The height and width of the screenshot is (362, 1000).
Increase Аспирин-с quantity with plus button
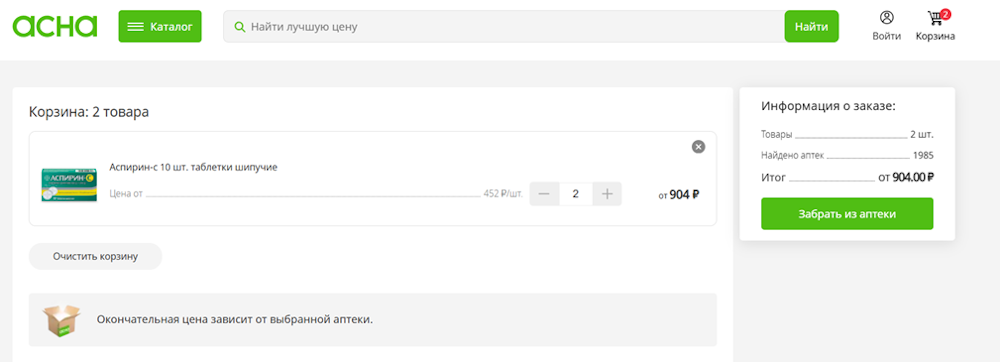[x=607, y=194]
